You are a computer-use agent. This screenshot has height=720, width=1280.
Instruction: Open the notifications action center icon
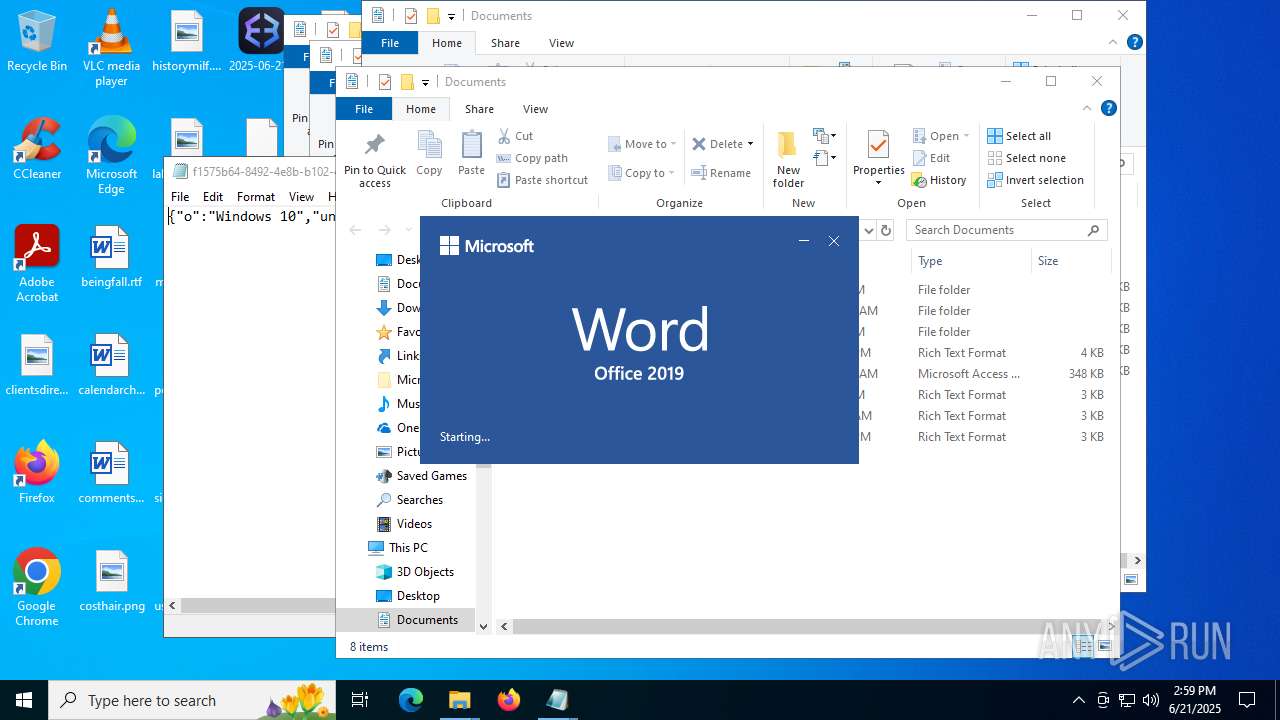[x=1247, y=700]
